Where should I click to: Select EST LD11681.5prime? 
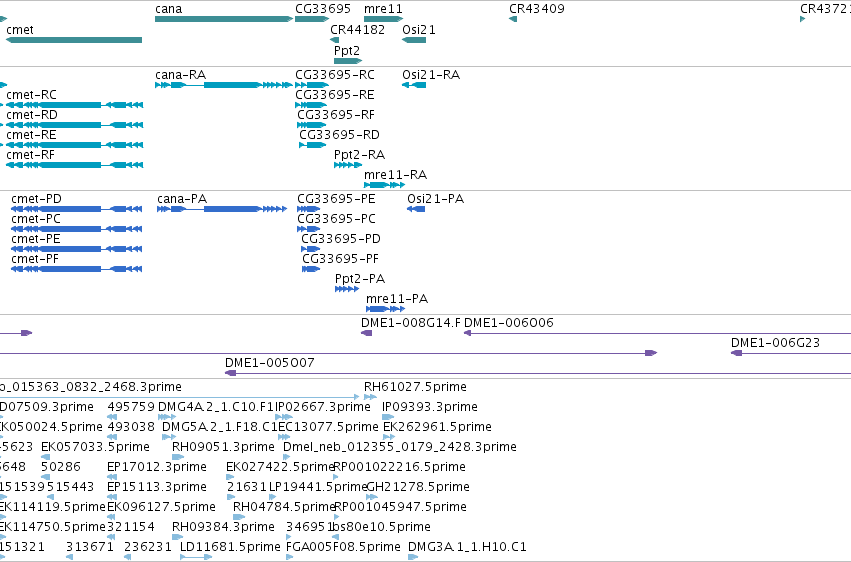196,557
